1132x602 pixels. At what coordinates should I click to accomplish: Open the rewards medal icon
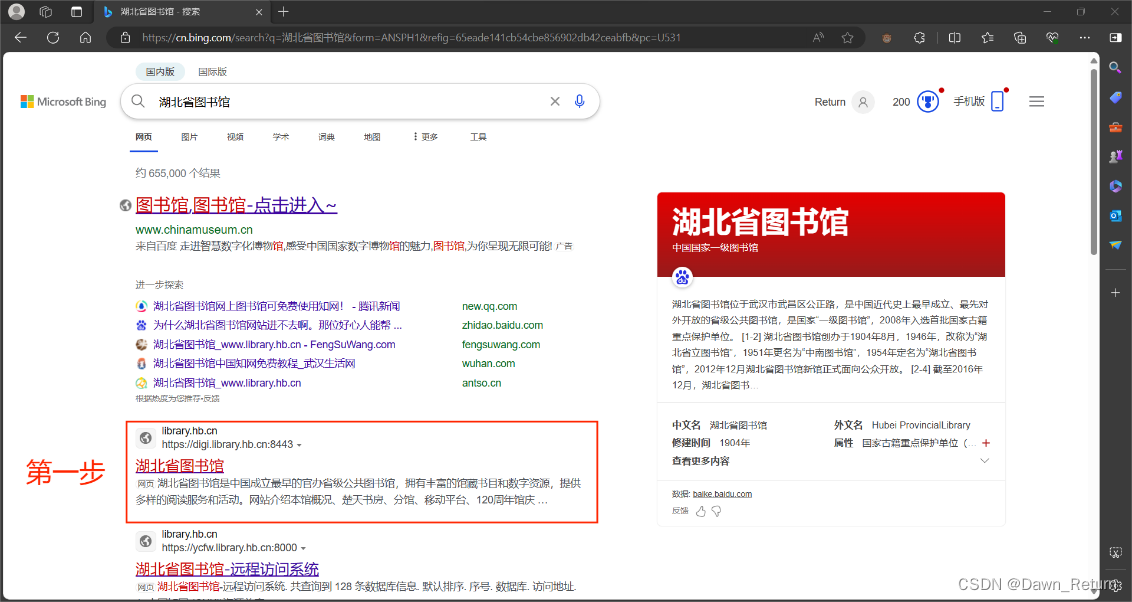pyautogui.click(x=928, y=102)
